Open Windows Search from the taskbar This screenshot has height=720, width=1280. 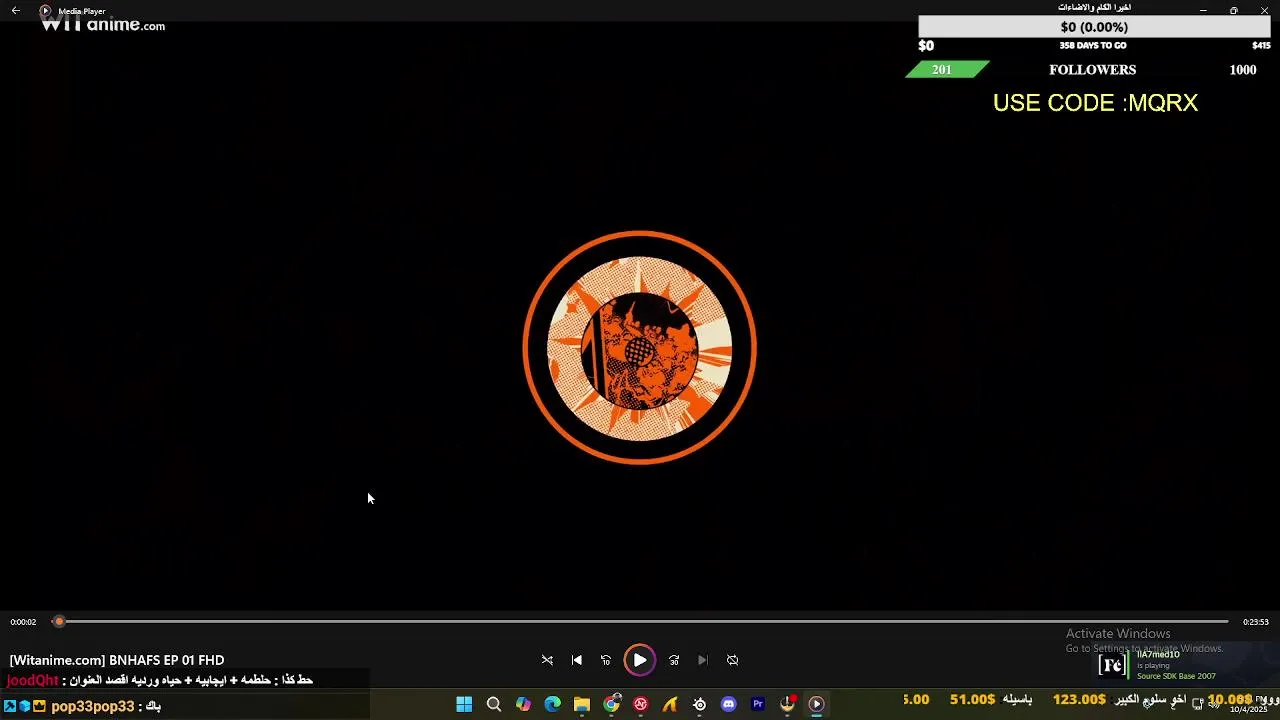(494, 704)
